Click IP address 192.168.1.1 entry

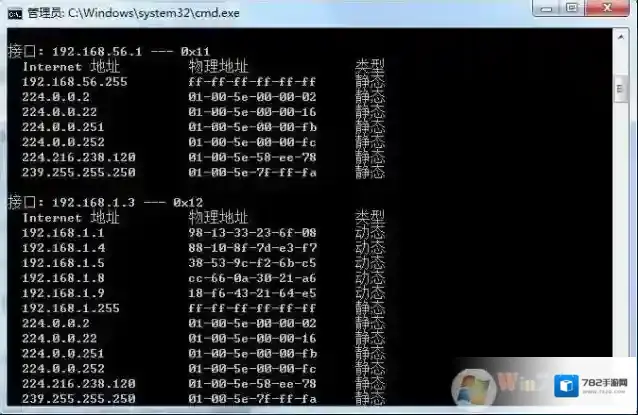click(x=63, y=232)
